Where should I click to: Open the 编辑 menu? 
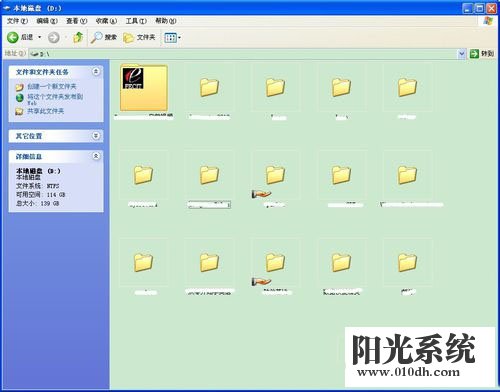47,21
